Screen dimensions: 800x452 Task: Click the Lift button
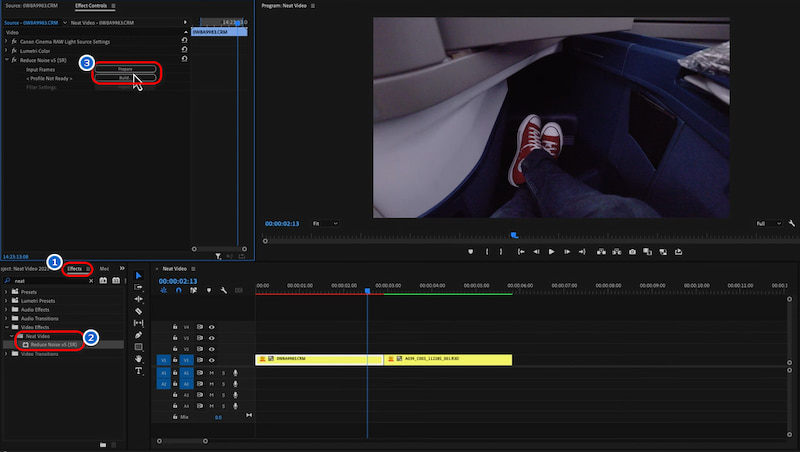coord(602,252)
